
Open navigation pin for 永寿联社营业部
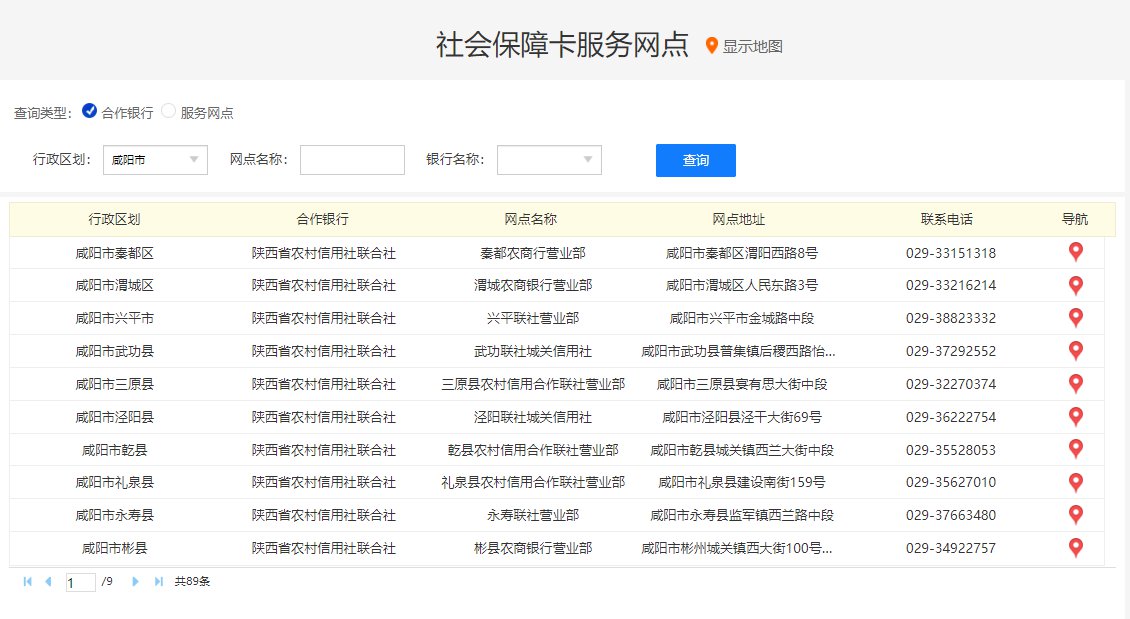tap(1076, 515)
